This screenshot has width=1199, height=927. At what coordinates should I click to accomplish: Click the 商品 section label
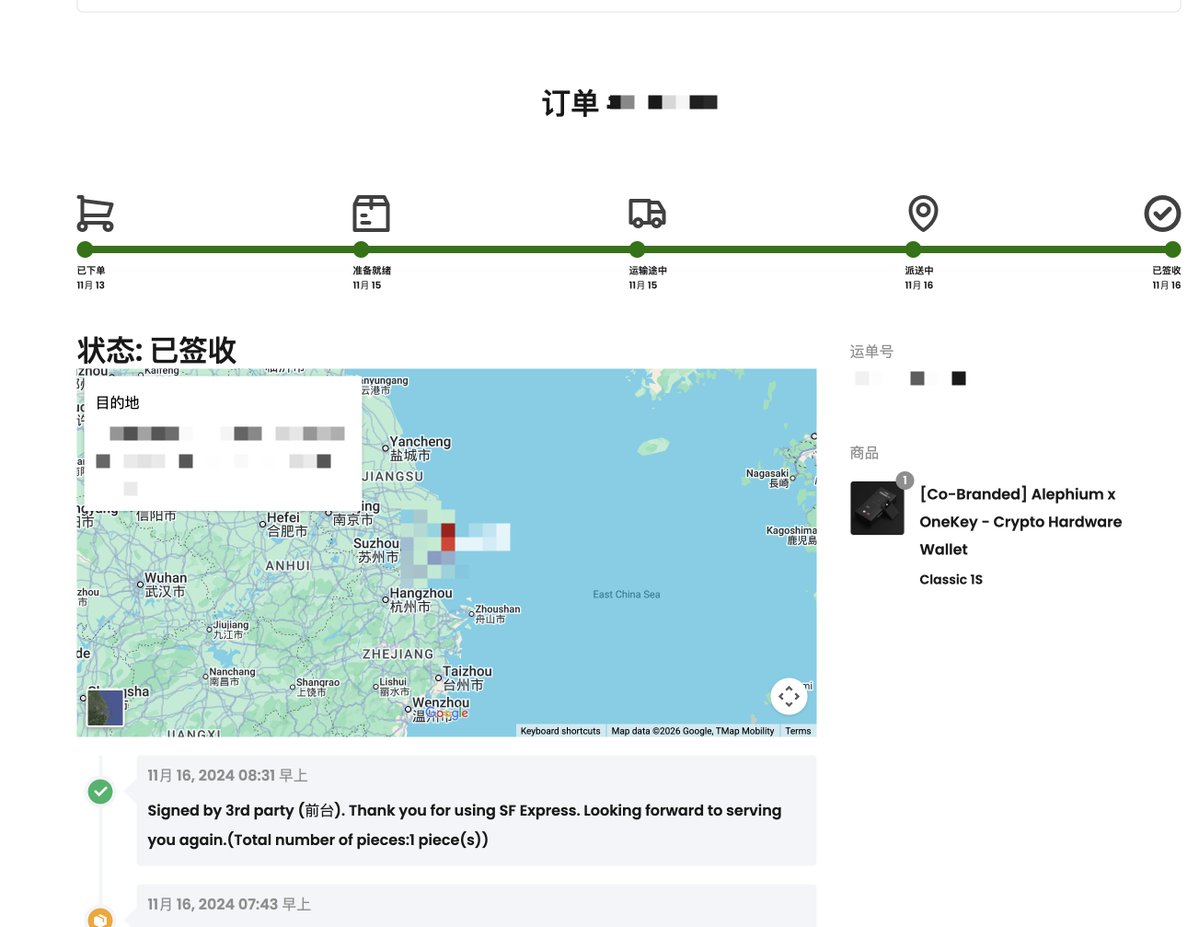pos(864,453)
